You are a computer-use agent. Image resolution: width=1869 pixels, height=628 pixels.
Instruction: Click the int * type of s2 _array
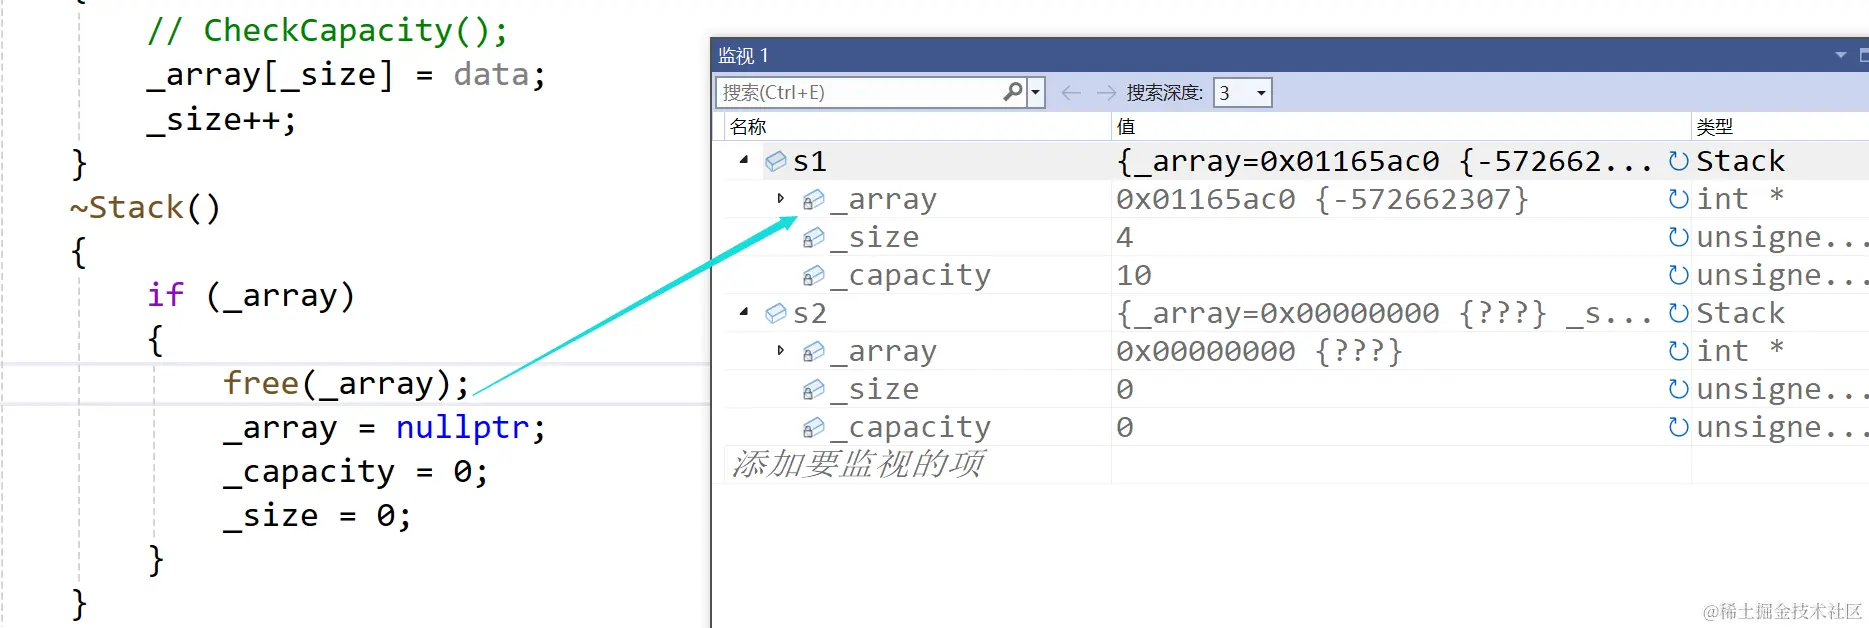click(x=1740, y=351)
